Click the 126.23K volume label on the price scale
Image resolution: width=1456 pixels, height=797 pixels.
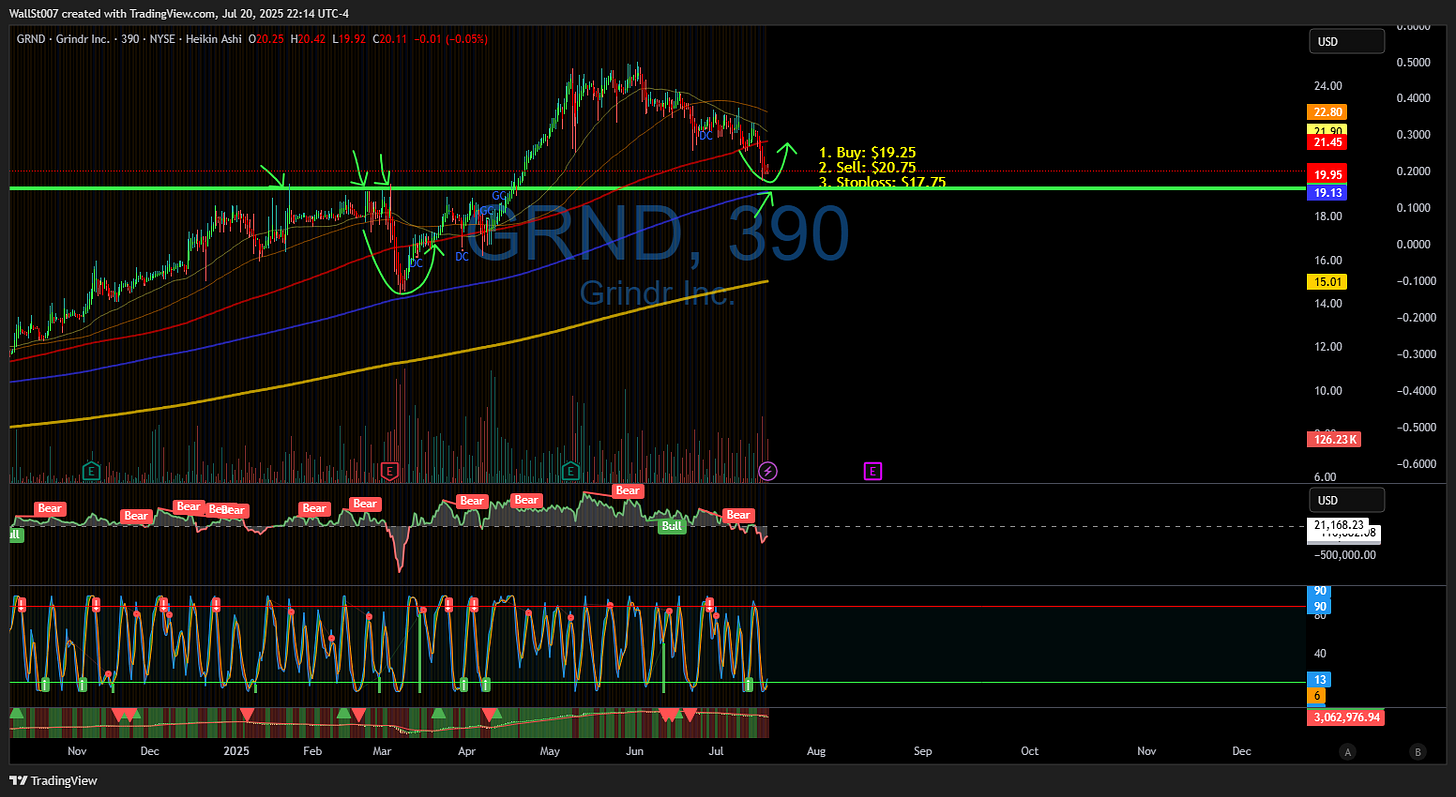tap(1334, 439)
